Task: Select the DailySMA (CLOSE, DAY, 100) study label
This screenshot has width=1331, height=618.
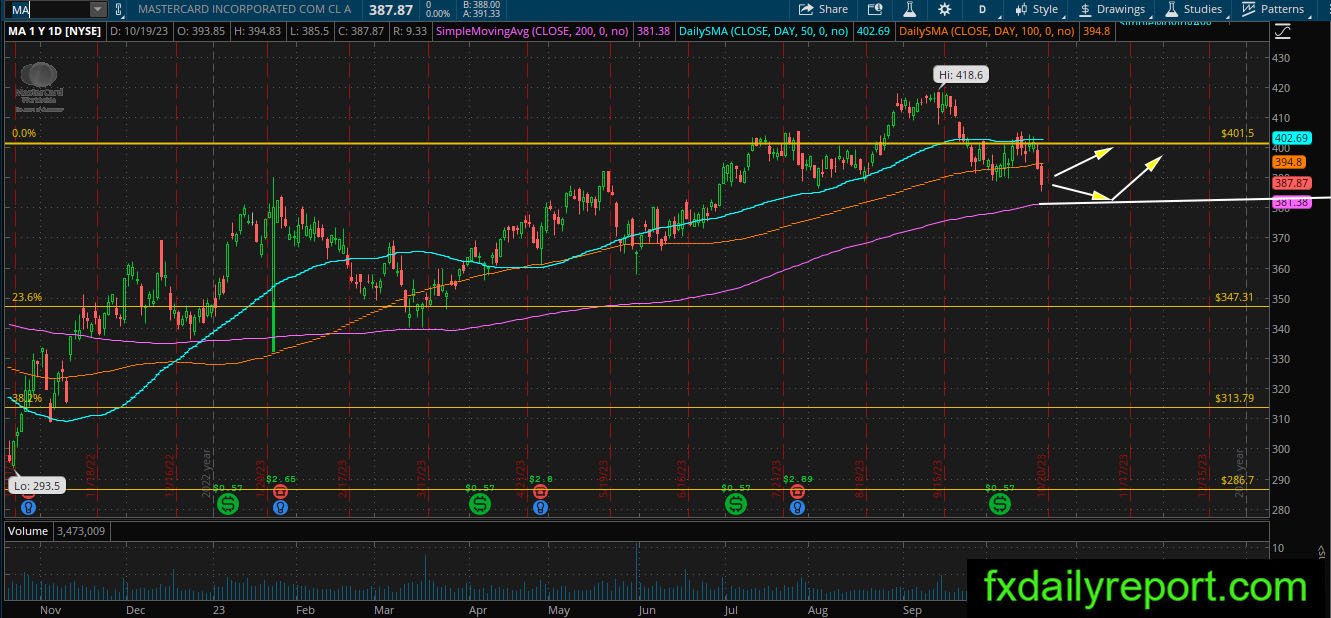Action: point(987,31)
